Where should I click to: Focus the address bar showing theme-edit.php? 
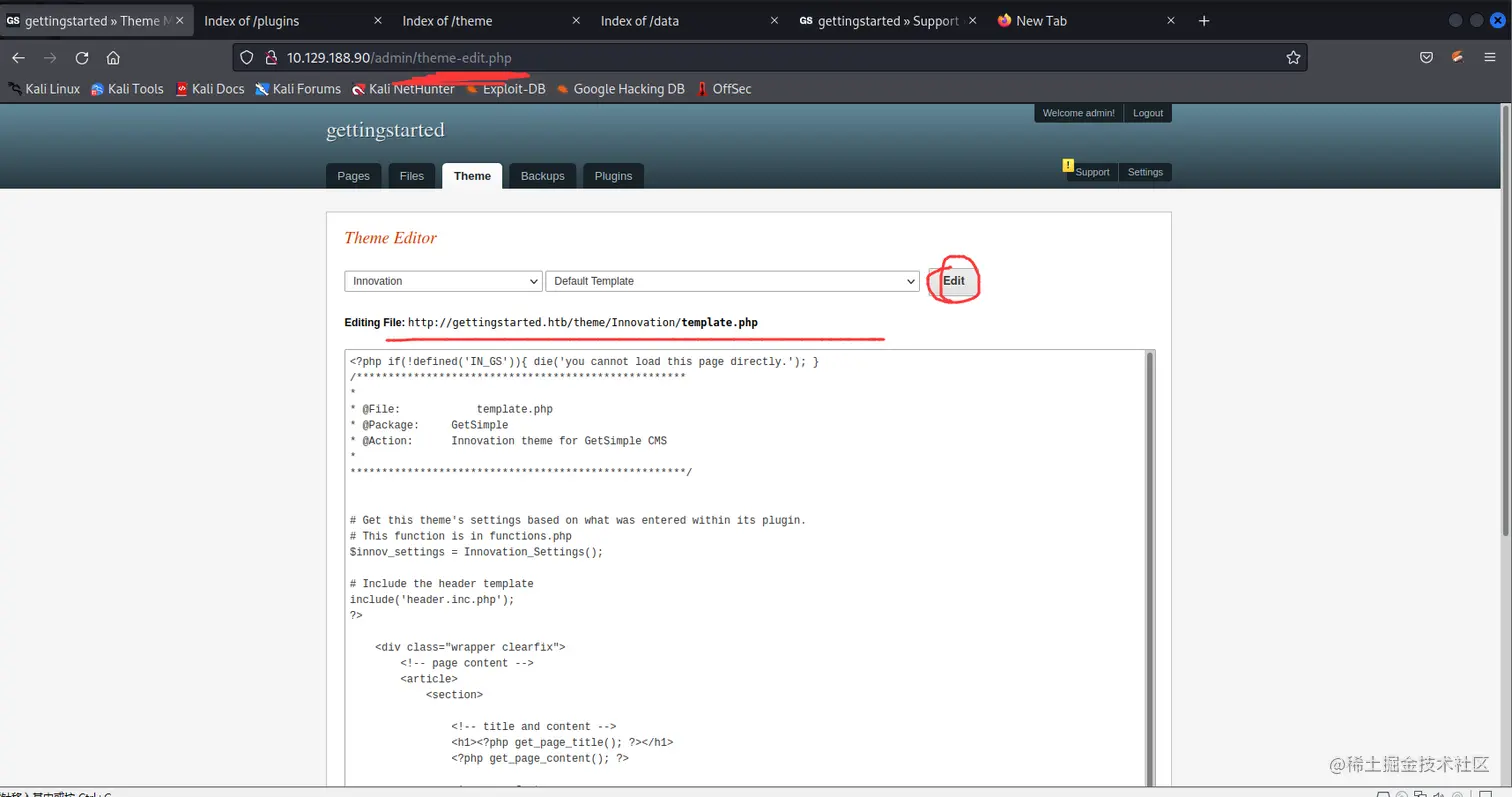pyautogui.click(x=770, y=58)
